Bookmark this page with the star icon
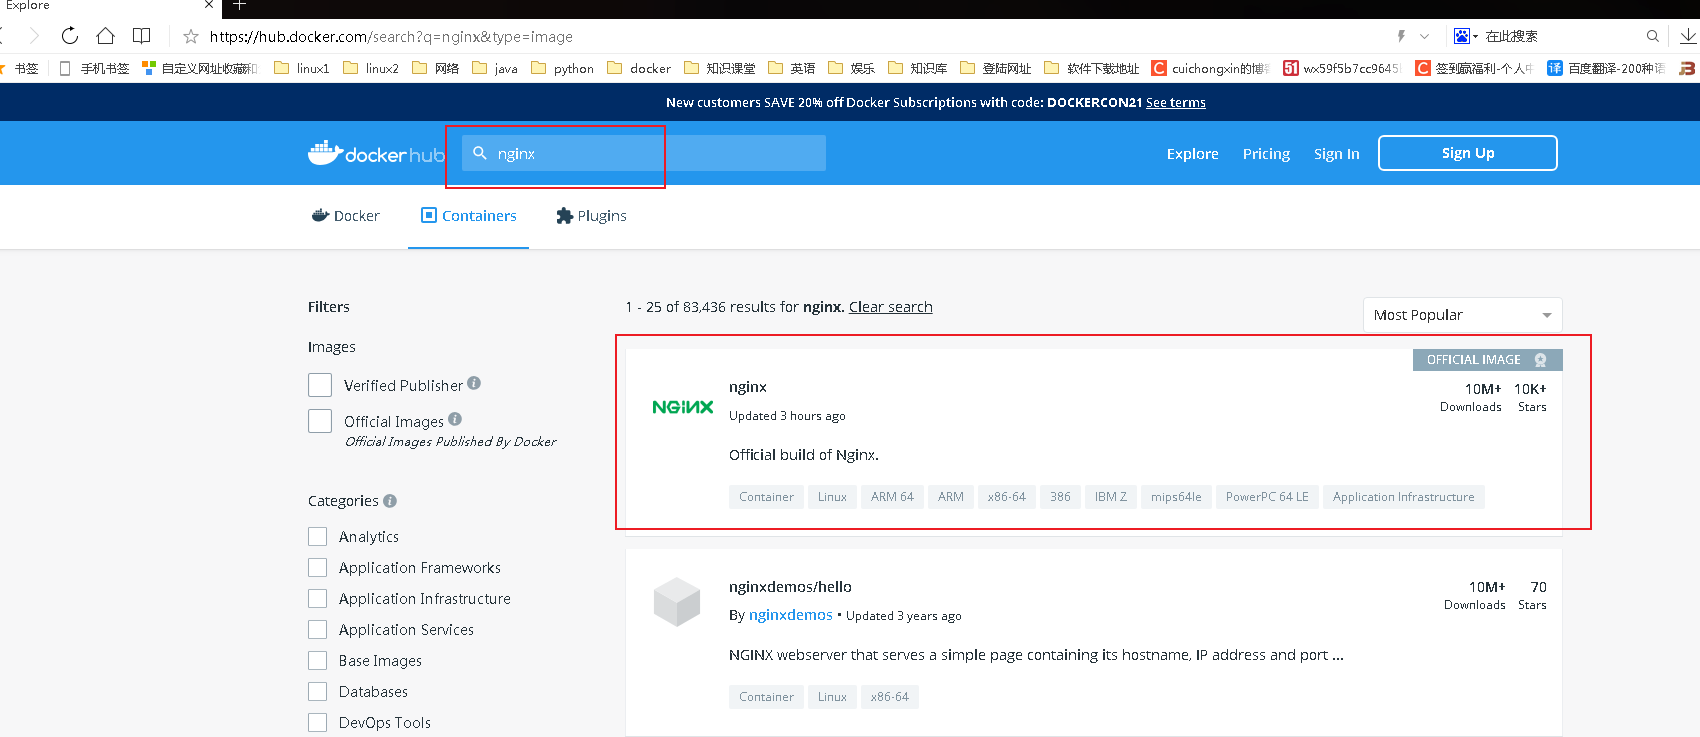The width and height of the screenshot is (1700, 737). pos(191,37)
